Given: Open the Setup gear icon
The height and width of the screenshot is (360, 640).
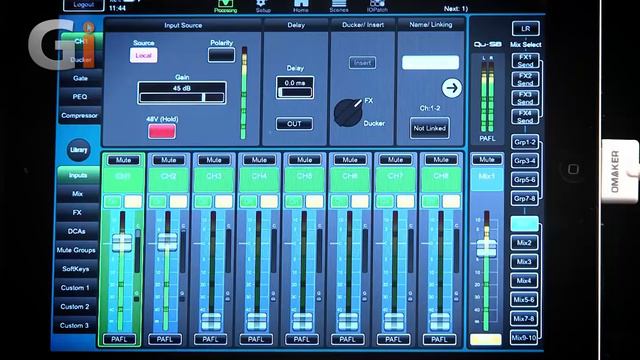Looking at the screenshot, I should 262,6.
